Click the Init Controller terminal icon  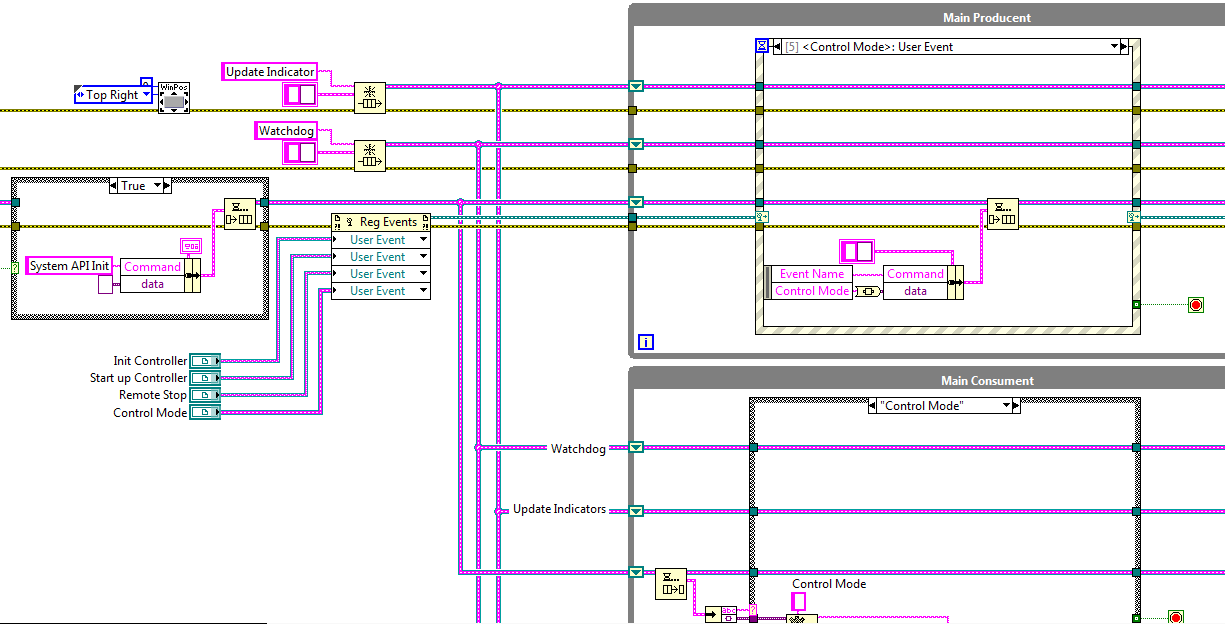(x=205, y=361)
